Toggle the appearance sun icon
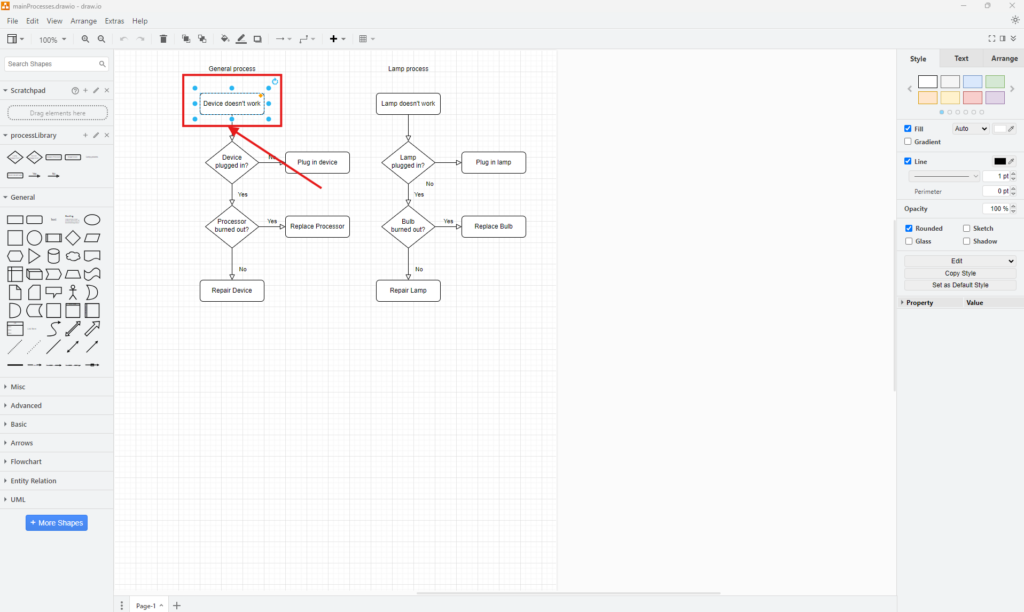 [x=1015, y=20]
